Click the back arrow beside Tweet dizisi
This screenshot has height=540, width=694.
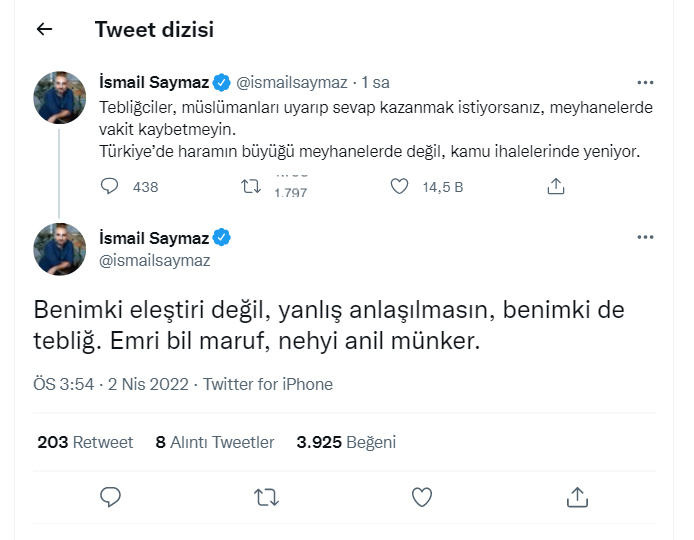pyautogui.click(x=43, y=30)
